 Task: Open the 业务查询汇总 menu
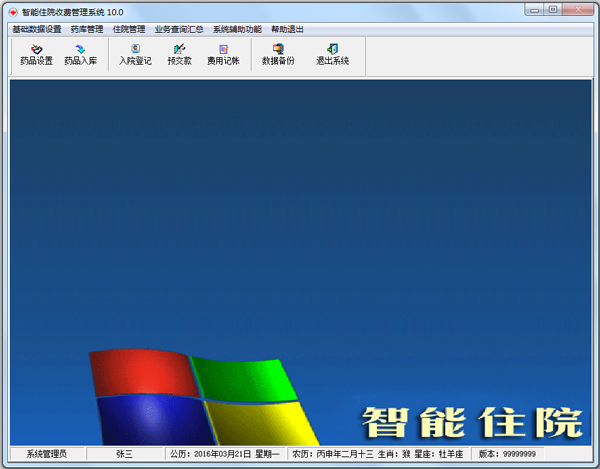click(x=179, y=29)
